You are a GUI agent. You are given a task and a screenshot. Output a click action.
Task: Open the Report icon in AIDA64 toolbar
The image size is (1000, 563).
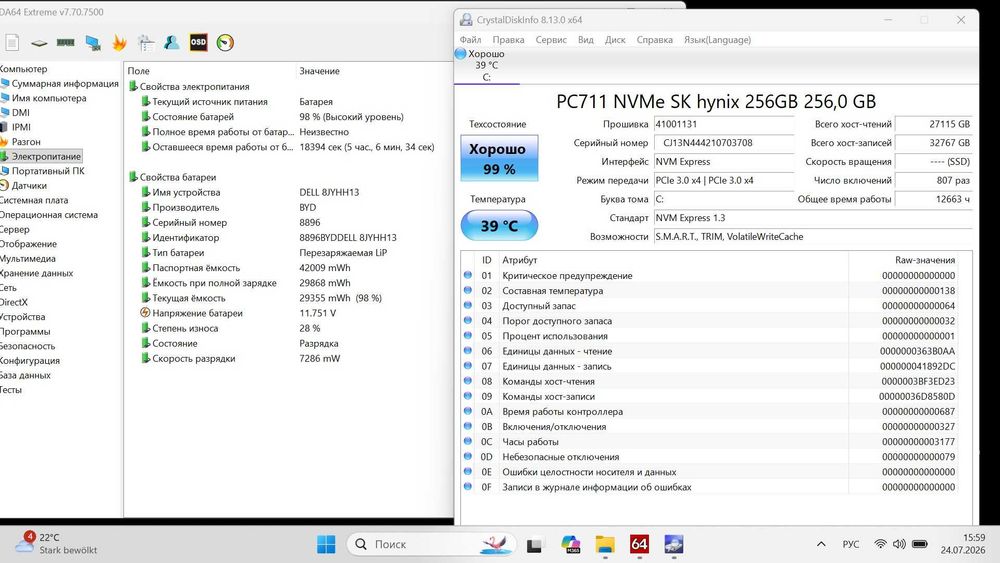pyautogui.click(x=12, y=43)
